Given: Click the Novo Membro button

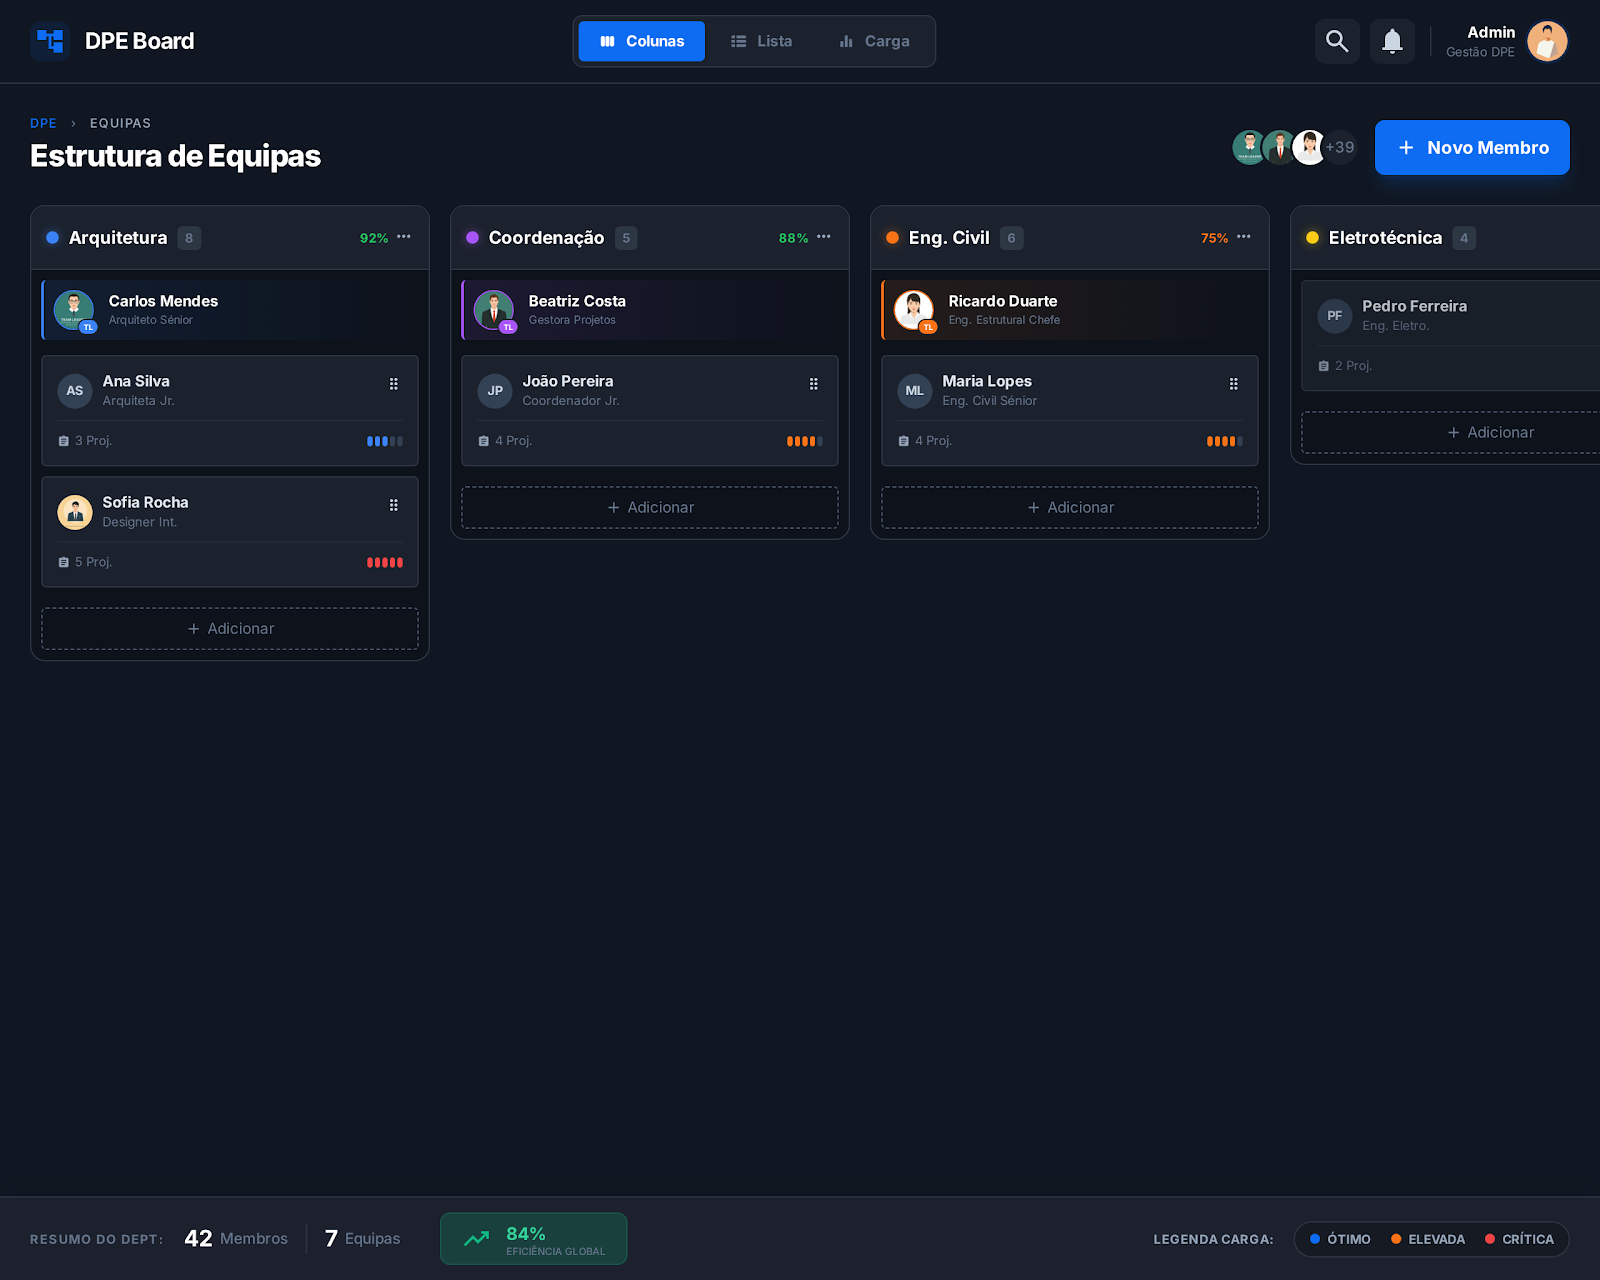Looking at the screenshot, I should point(1472,147).
